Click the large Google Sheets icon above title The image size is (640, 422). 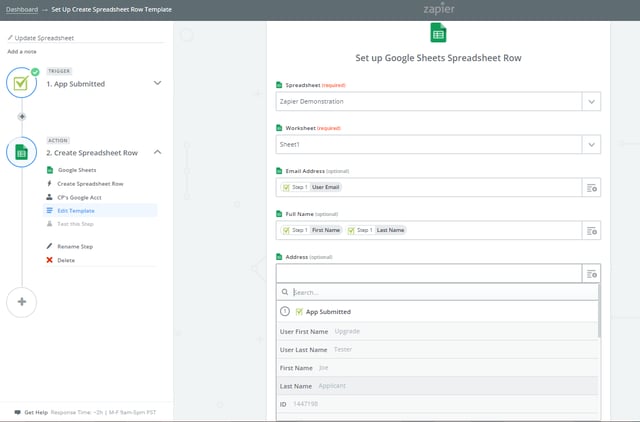click(x=438, y=33)
